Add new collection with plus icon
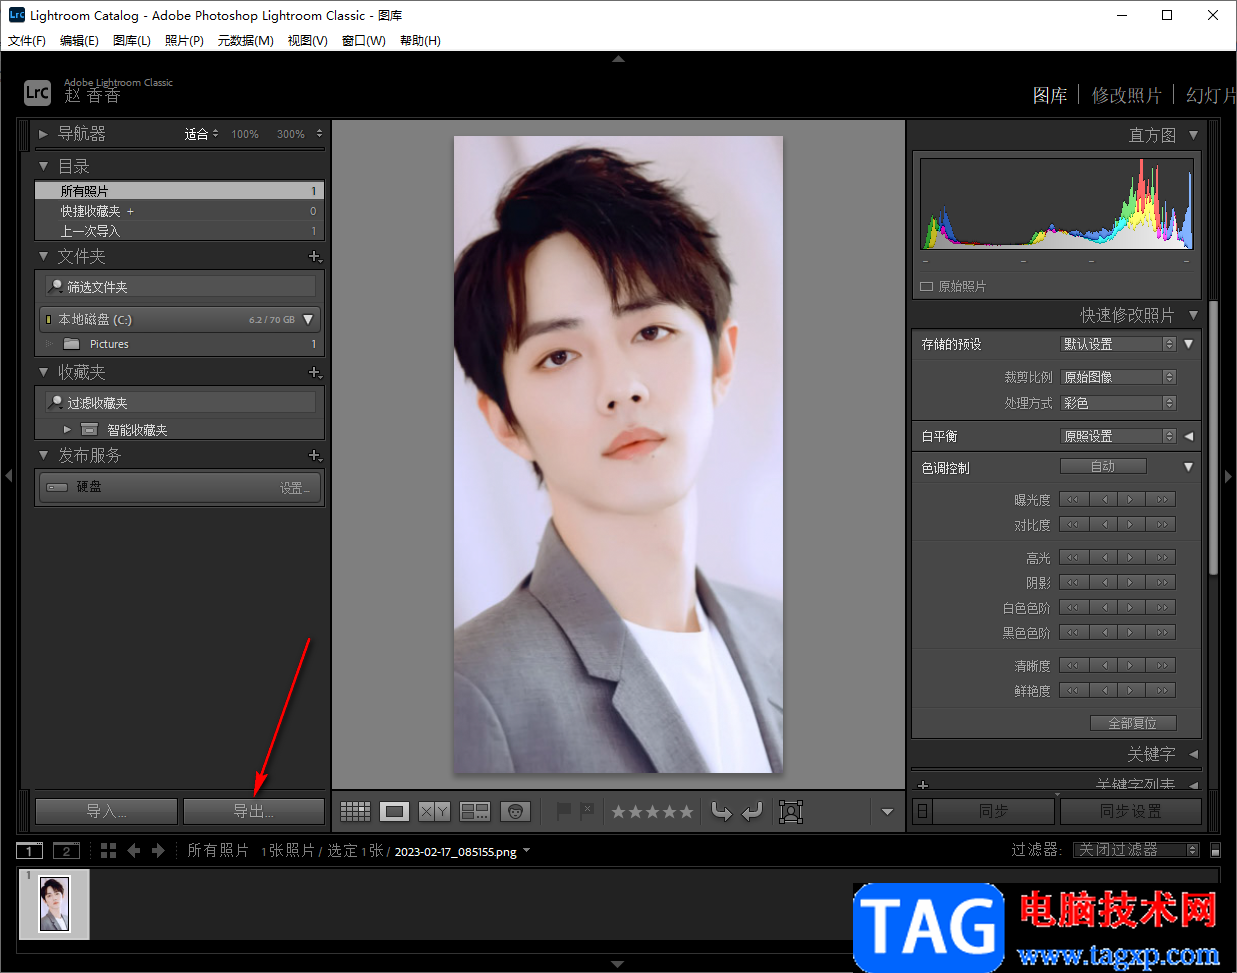The image size is (1237, 973). (315, 372)
